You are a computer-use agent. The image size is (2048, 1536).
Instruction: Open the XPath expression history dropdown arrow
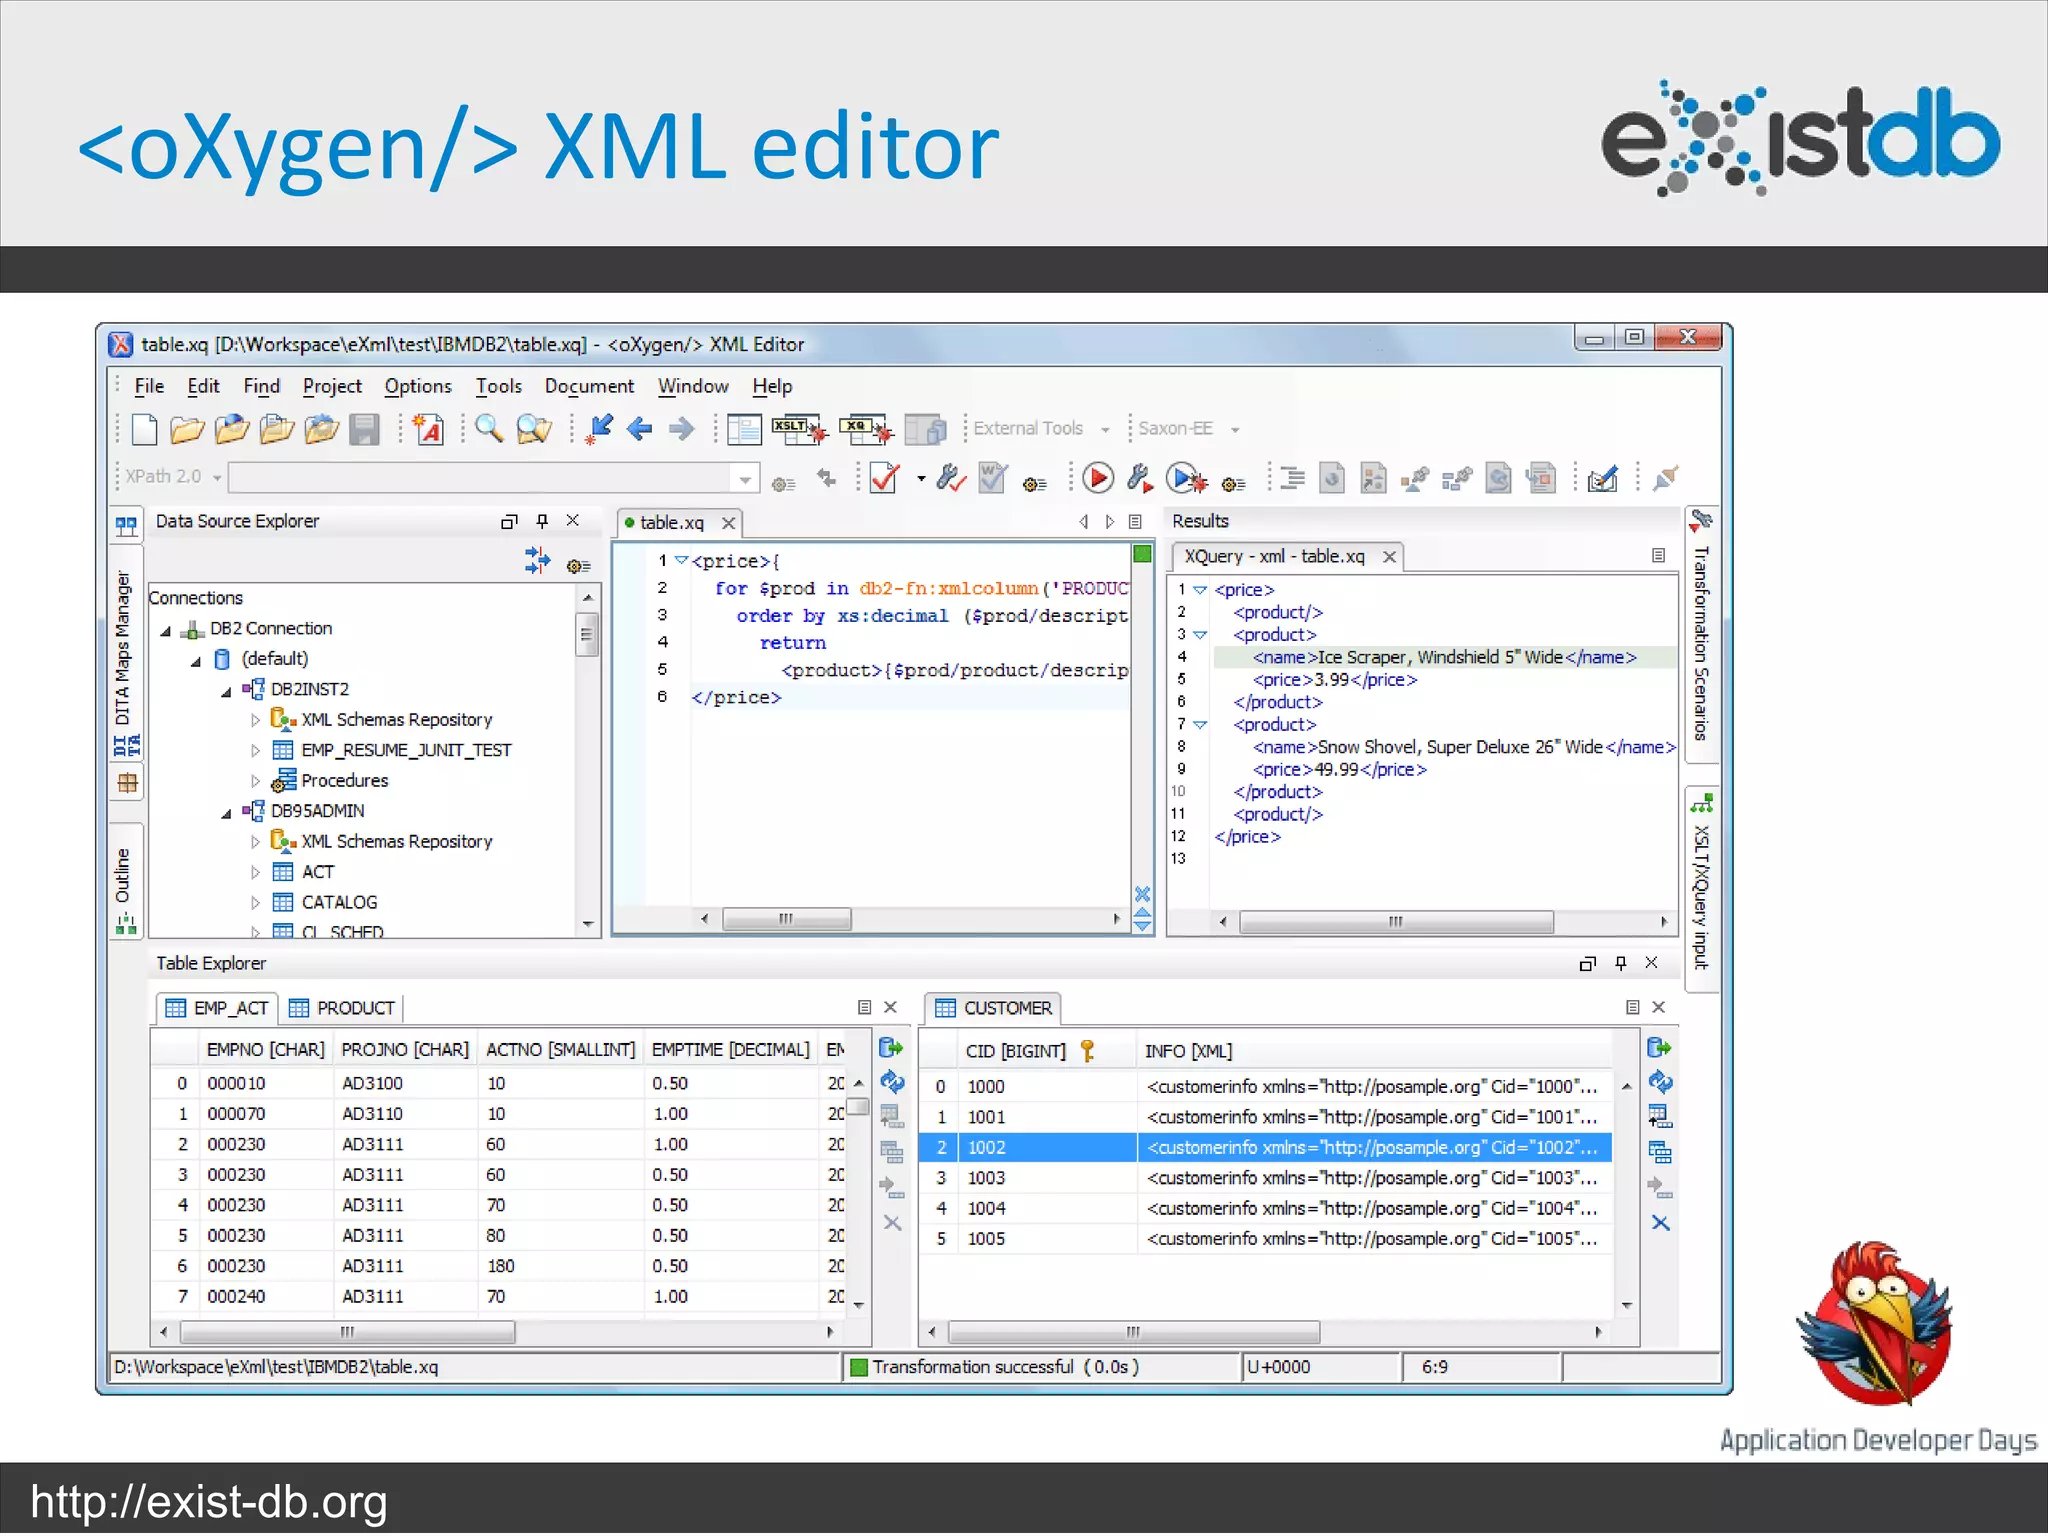click(x=745, y=479)
